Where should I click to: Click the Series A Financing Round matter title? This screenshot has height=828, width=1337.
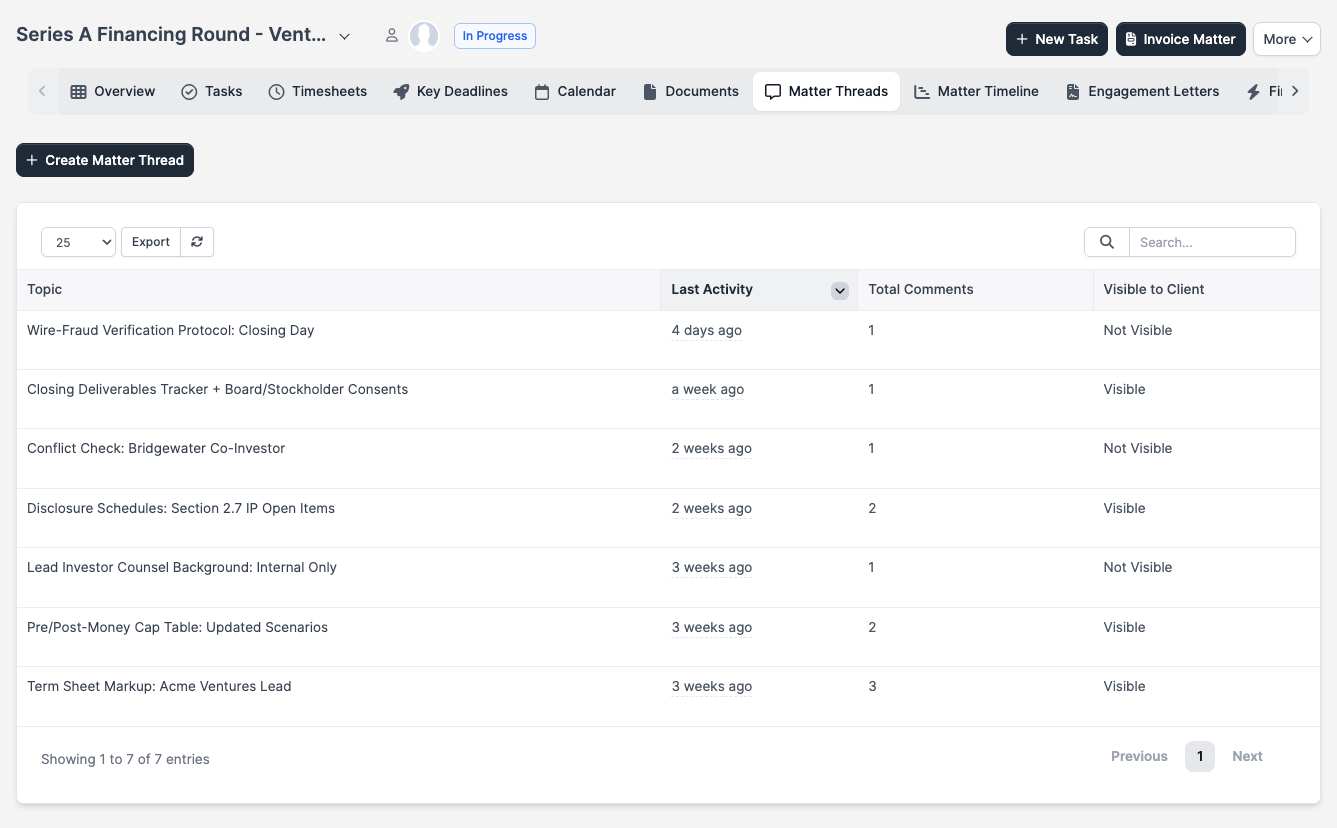171,35
